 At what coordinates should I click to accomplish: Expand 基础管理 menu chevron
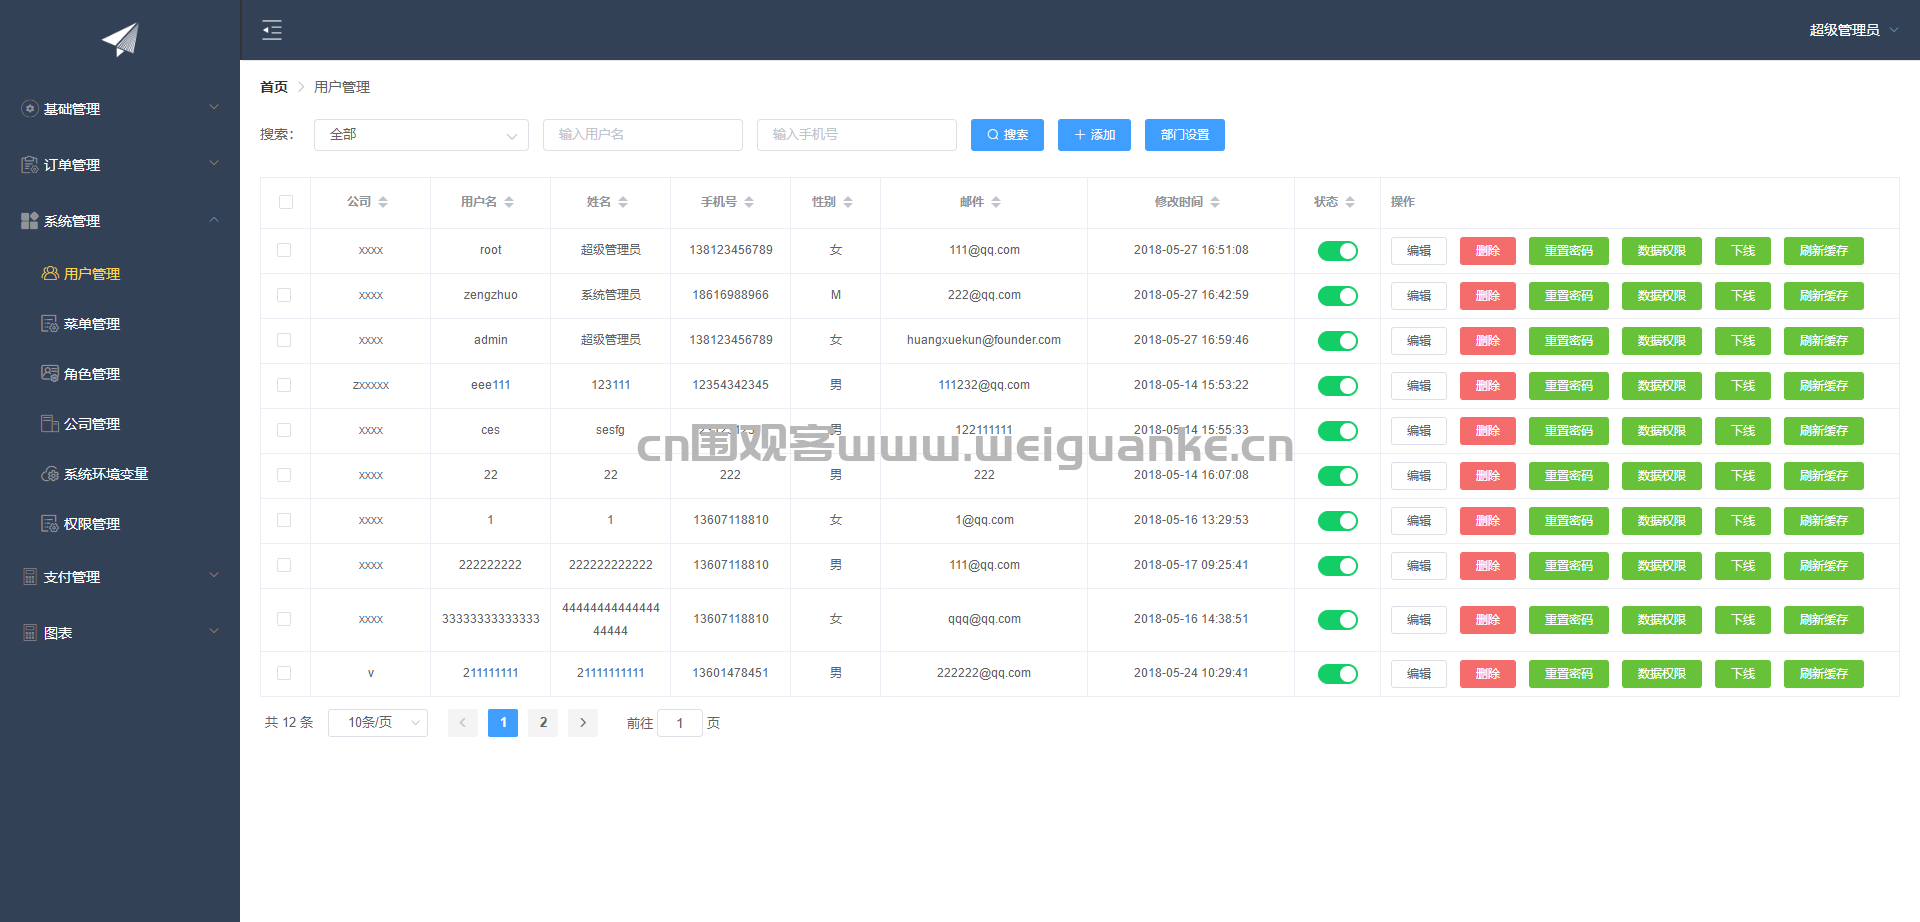click(214, 107)
